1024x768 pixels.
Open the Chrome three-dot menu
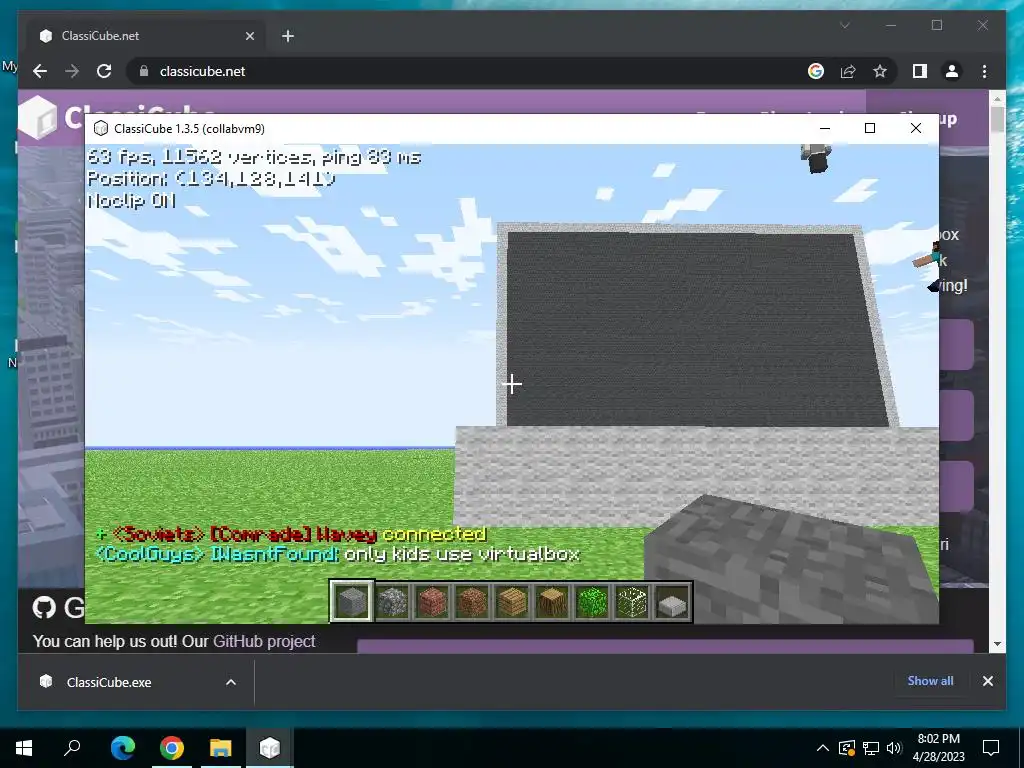985,71
